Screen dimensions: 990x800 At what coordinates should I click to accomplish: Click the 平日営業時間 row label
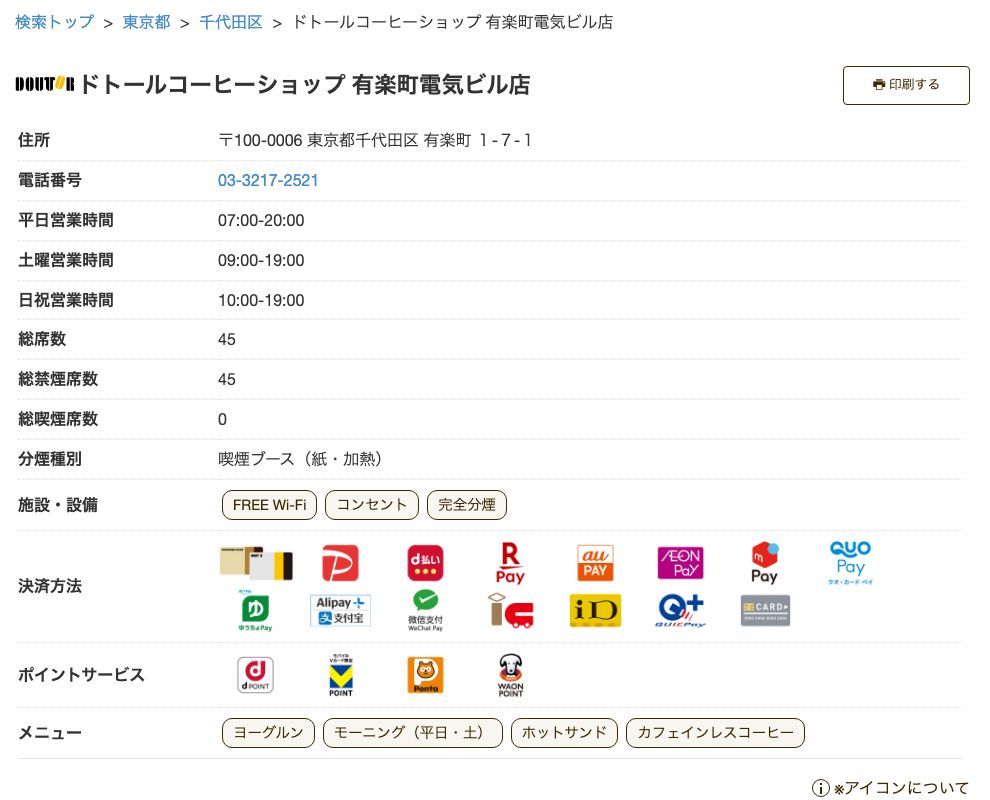[66, 220]
